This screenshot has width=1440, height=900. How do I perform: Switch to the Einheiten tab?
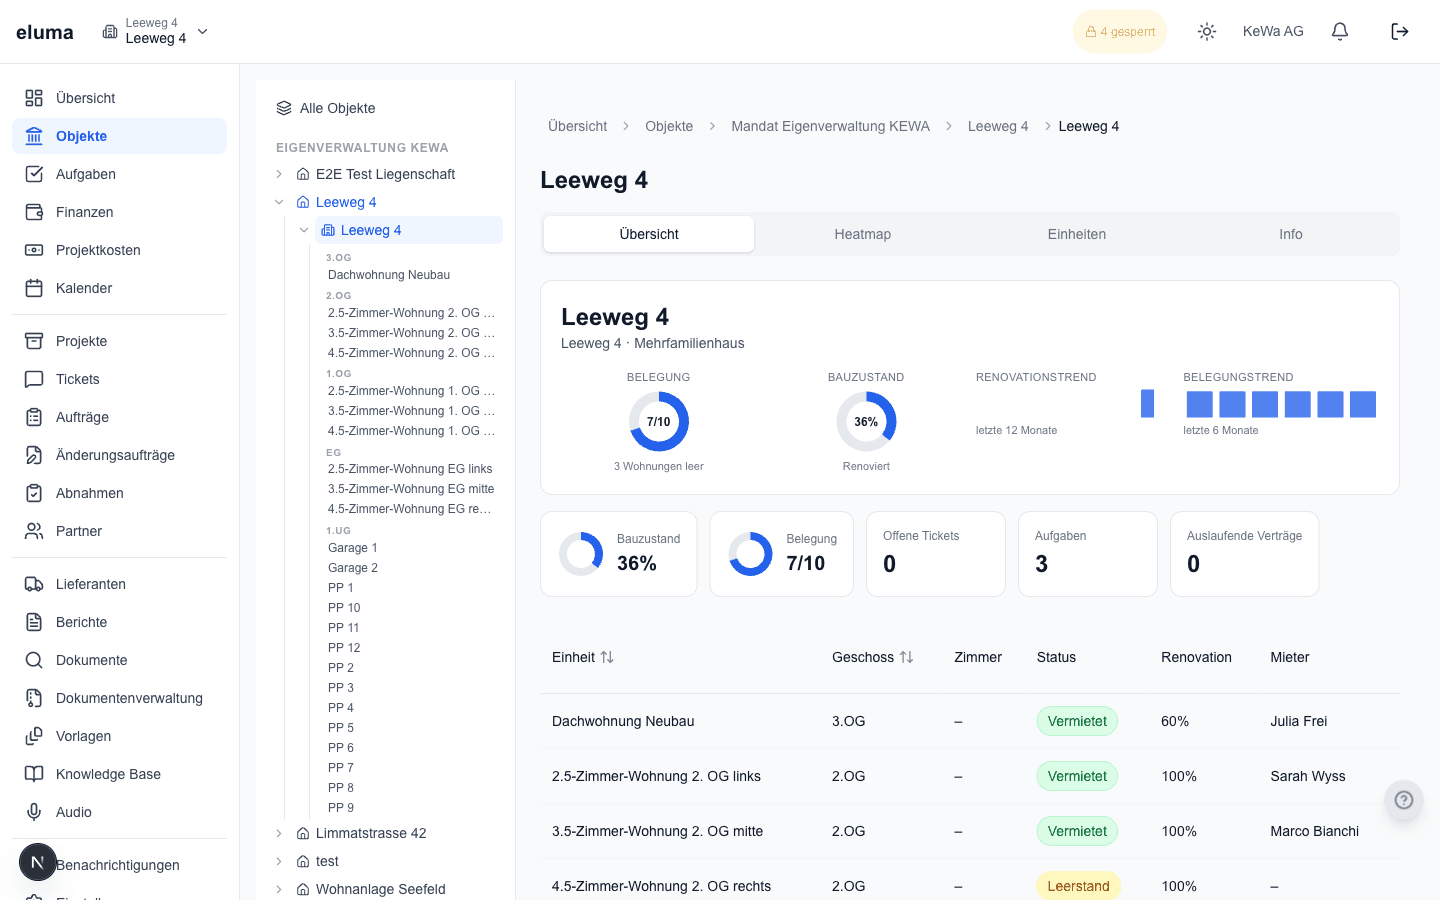pyautogui.click(x=1076, y=234)
